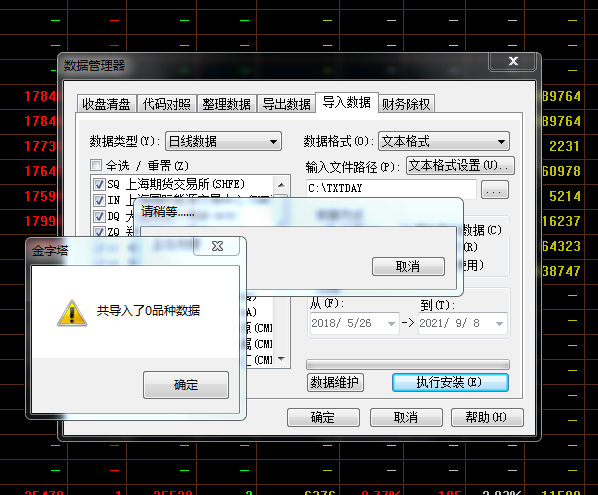Close the 金字塔 message box
The height and width of the screenshot is (495, 598).
[217, 246]
